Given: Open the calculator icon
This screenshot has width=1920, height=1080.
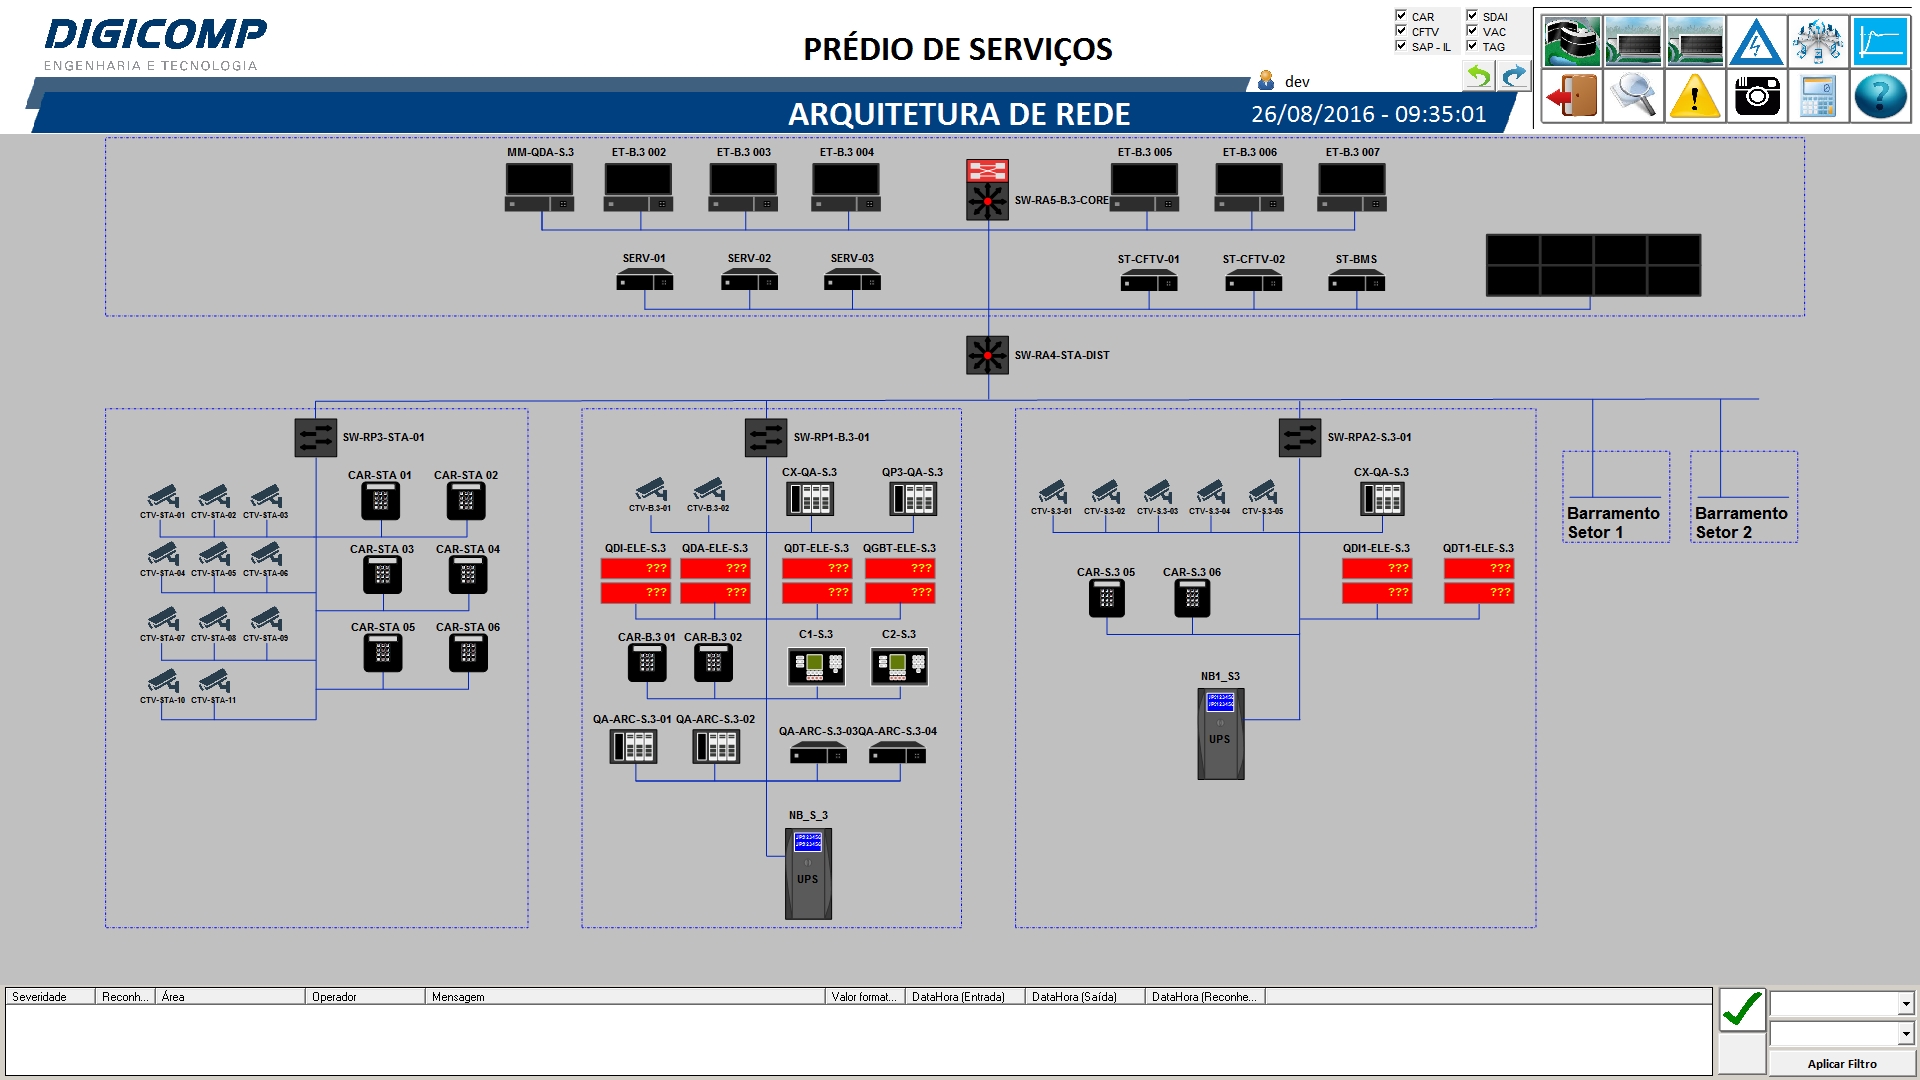Looking at the screenshot, I should 1820,95.
